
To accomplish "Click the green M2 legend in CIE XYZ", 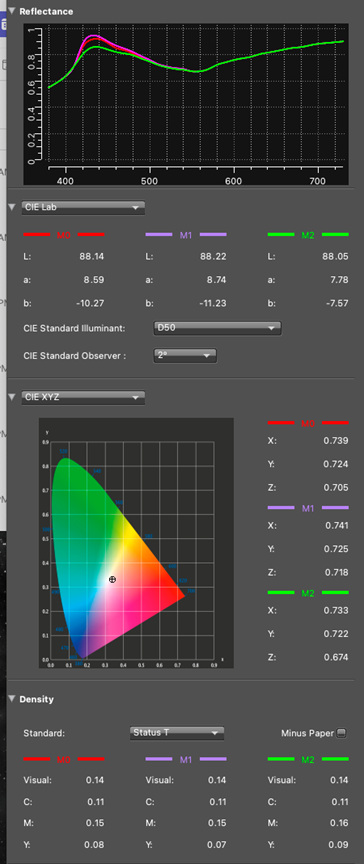I will (308, 593).
